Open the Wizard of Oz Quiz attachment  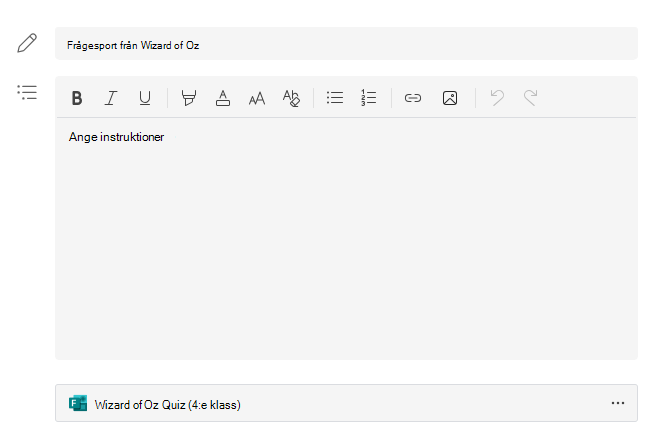(x=346, y=403)
